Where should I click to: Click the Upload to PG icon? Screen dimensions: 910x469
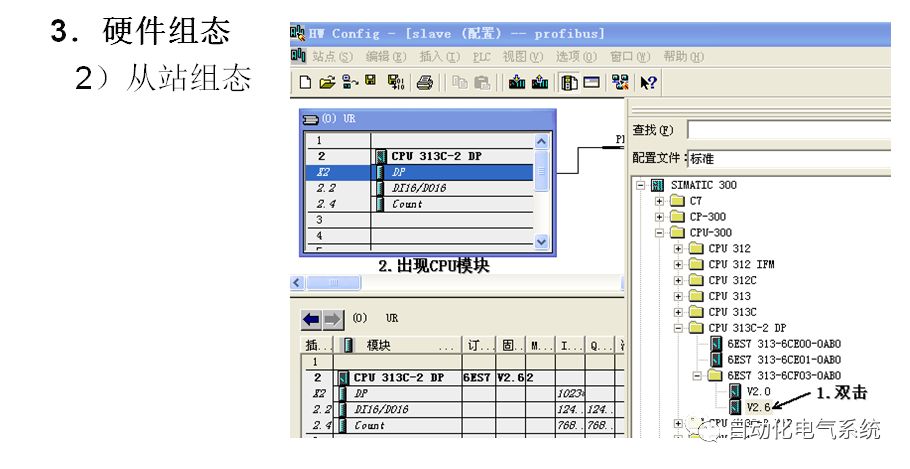540,82
